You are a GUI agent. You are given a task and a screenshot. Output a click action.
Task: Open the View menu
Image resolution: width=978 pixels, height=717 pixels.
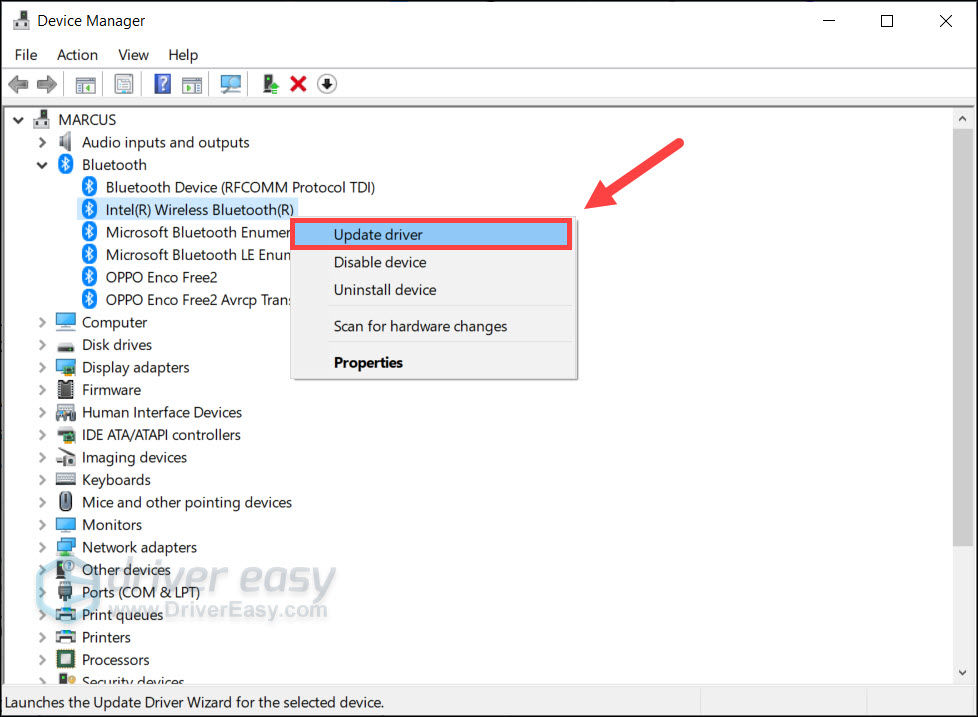point(133,55)
